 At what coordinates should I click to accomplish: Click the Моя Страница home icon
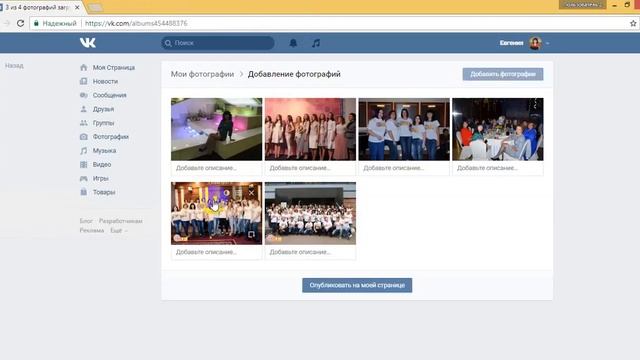point(84,67)
